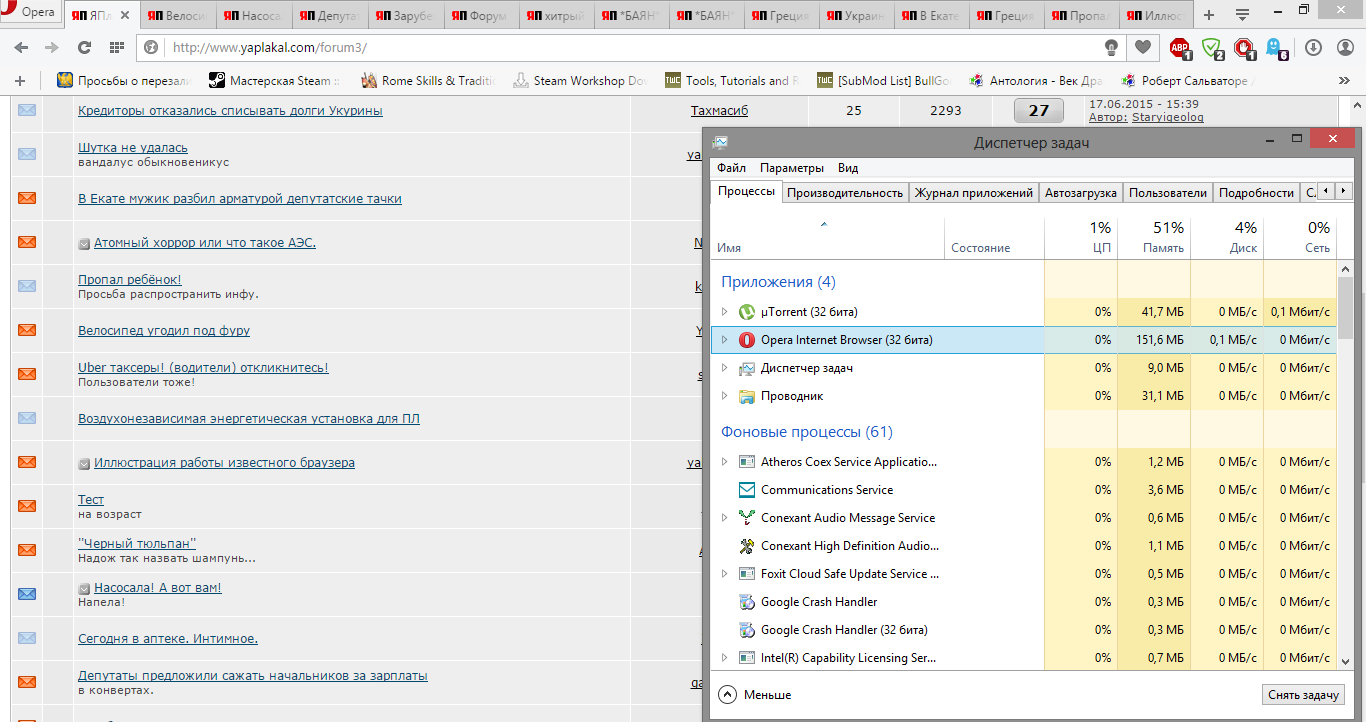Viewport: 1366px width, 722px height.
Task: Open the Мастерская Steam bookmark
Action: [274, 81]
